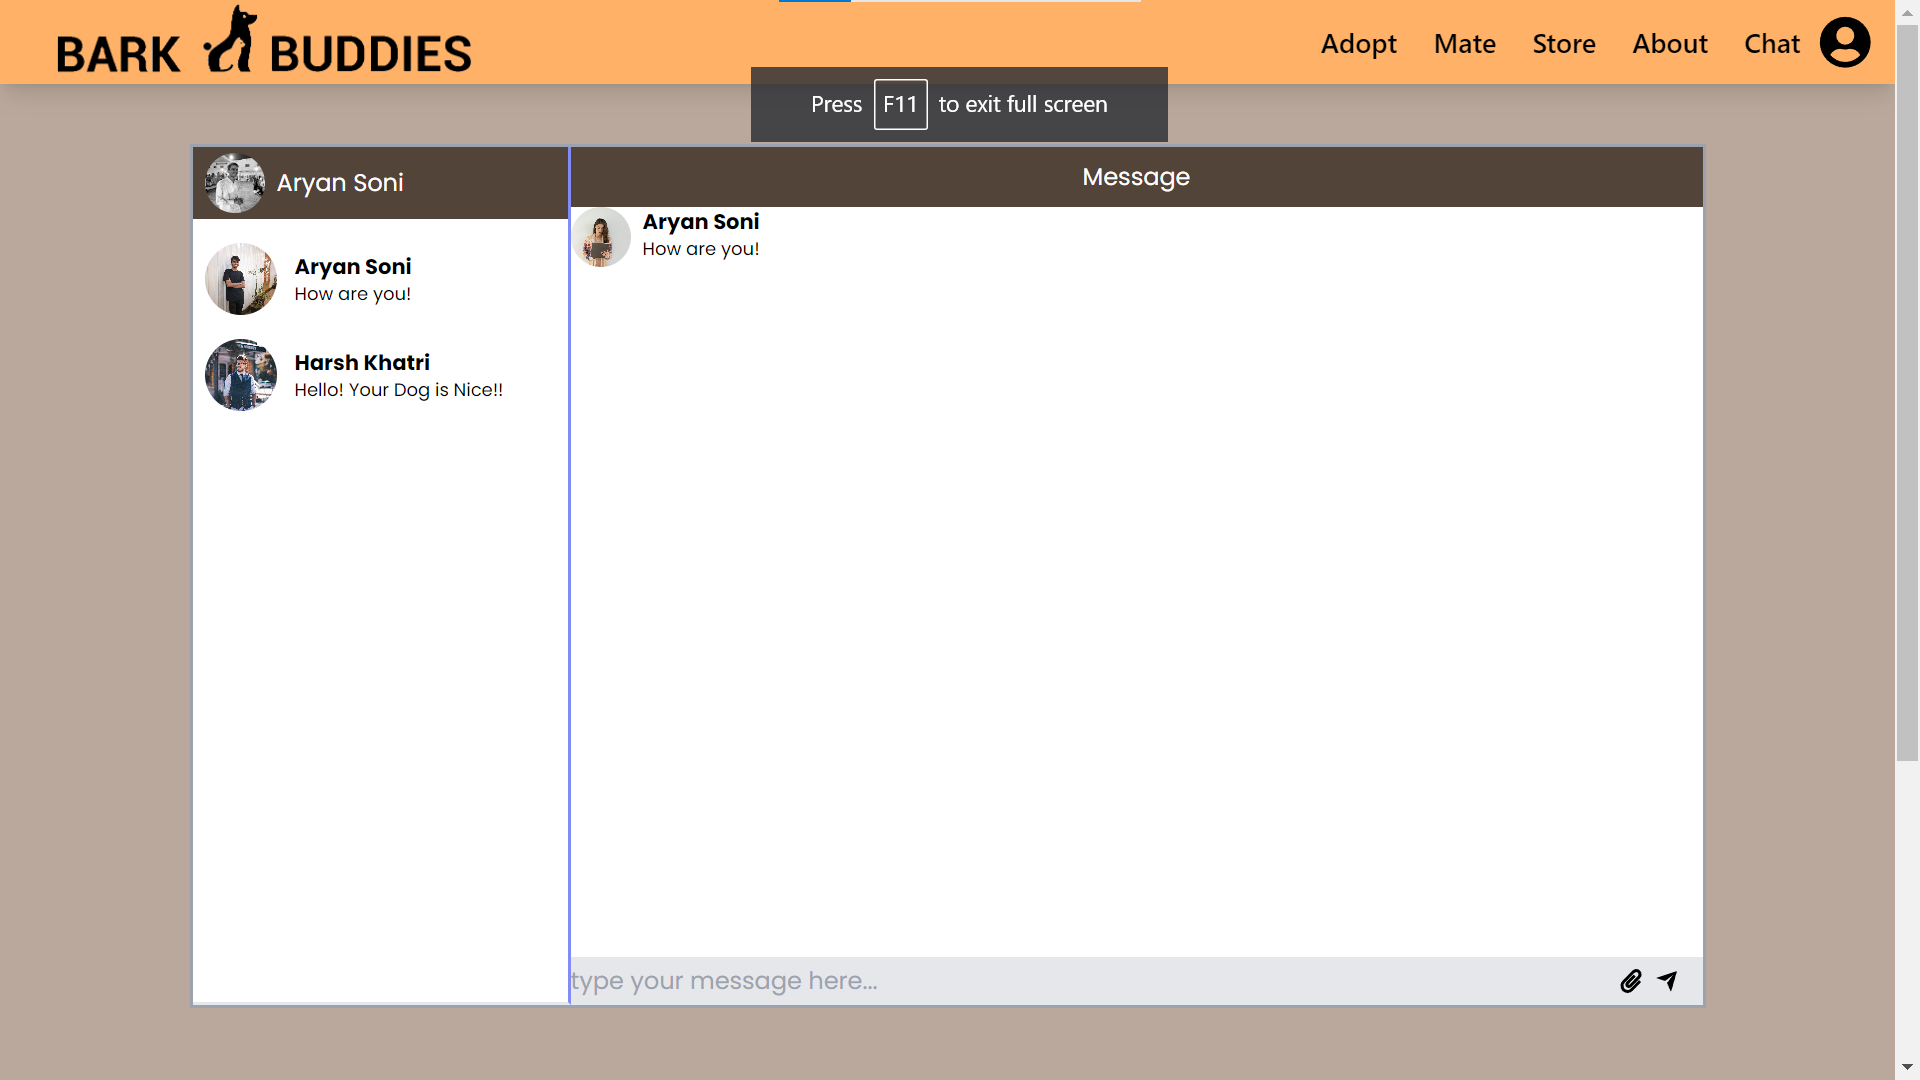Click Aryan Soni's avatar in chat list
Screen dimensions: 1920x1080
[241, 279]
